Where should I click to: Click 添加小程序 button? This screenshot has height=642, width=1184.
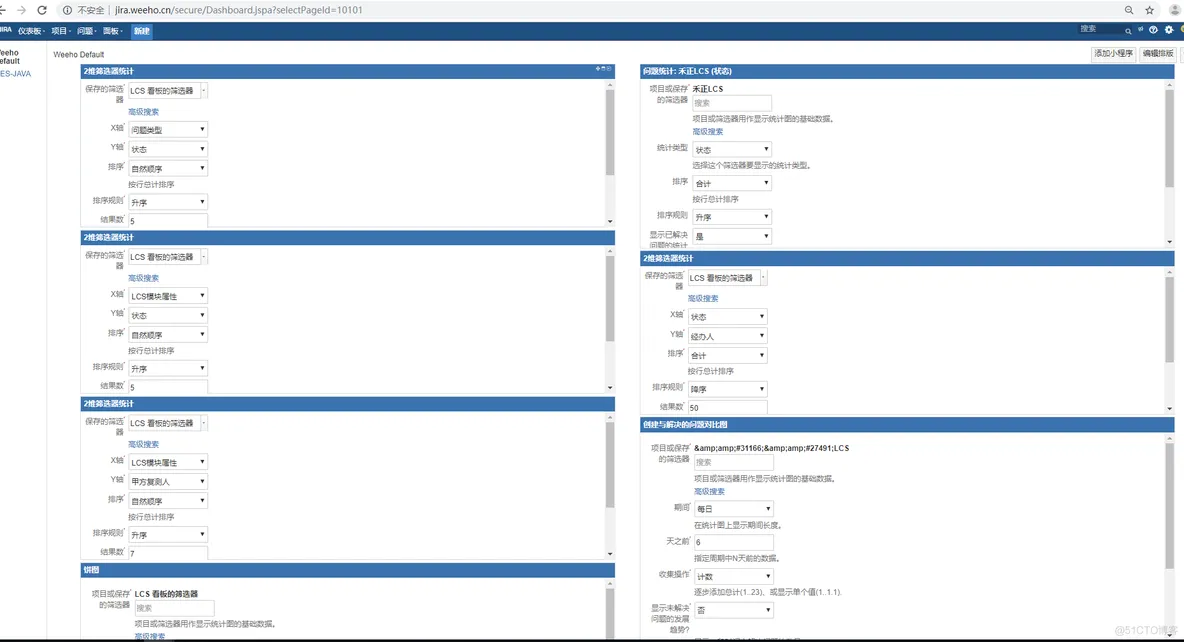[1113, 54]
